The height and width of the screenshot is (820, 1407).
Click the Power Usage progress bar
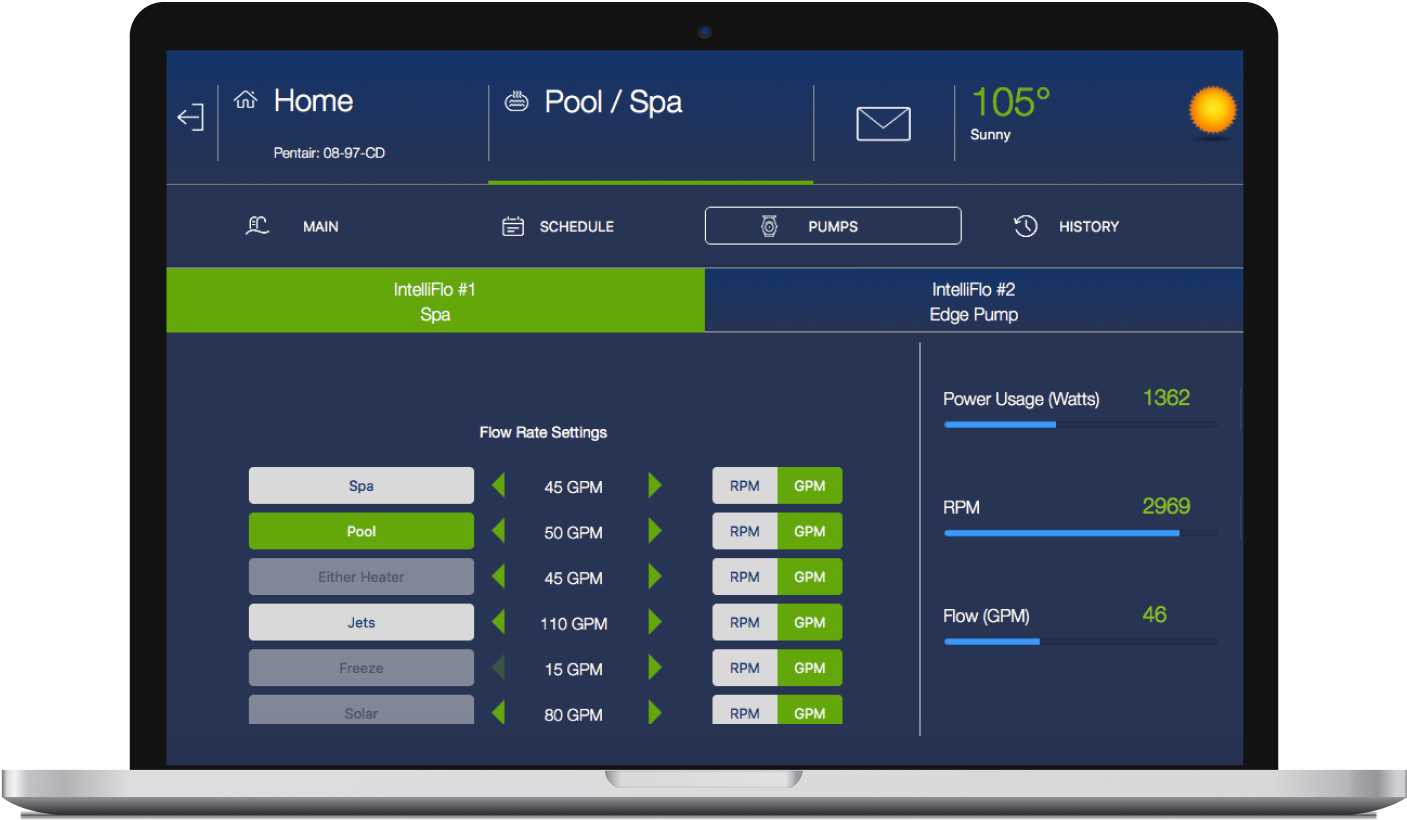pos(1080,425)
